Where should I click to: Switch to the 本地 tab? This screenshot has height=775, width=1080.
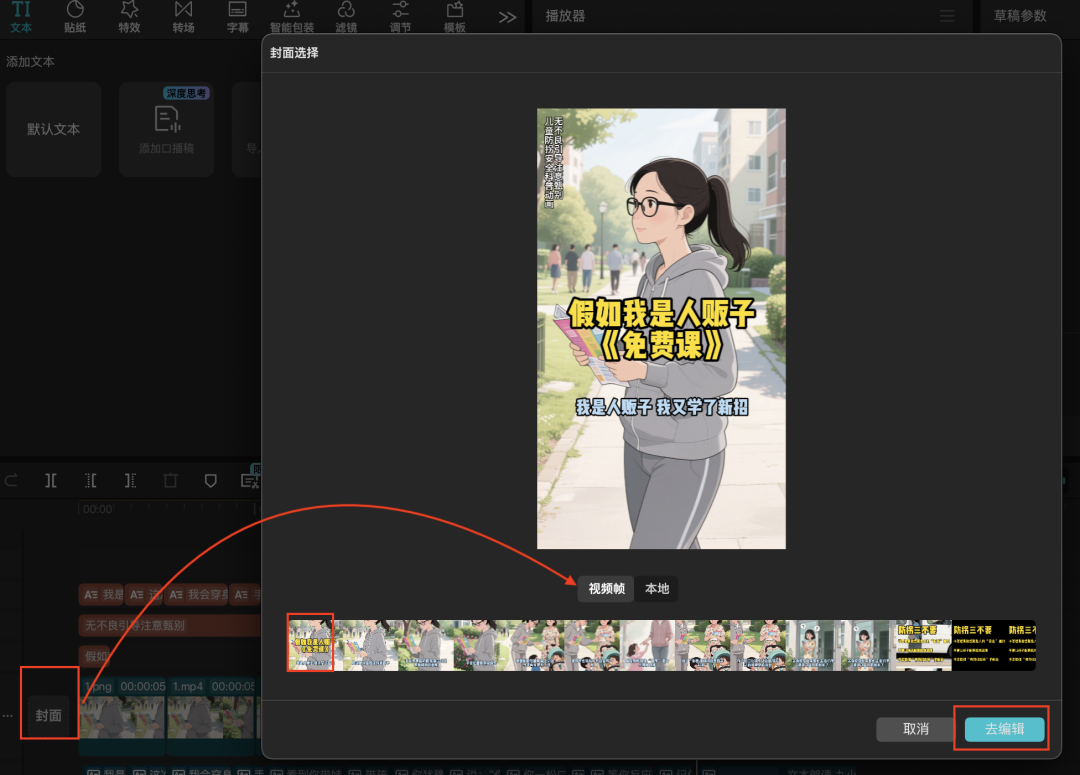point(656,589)
